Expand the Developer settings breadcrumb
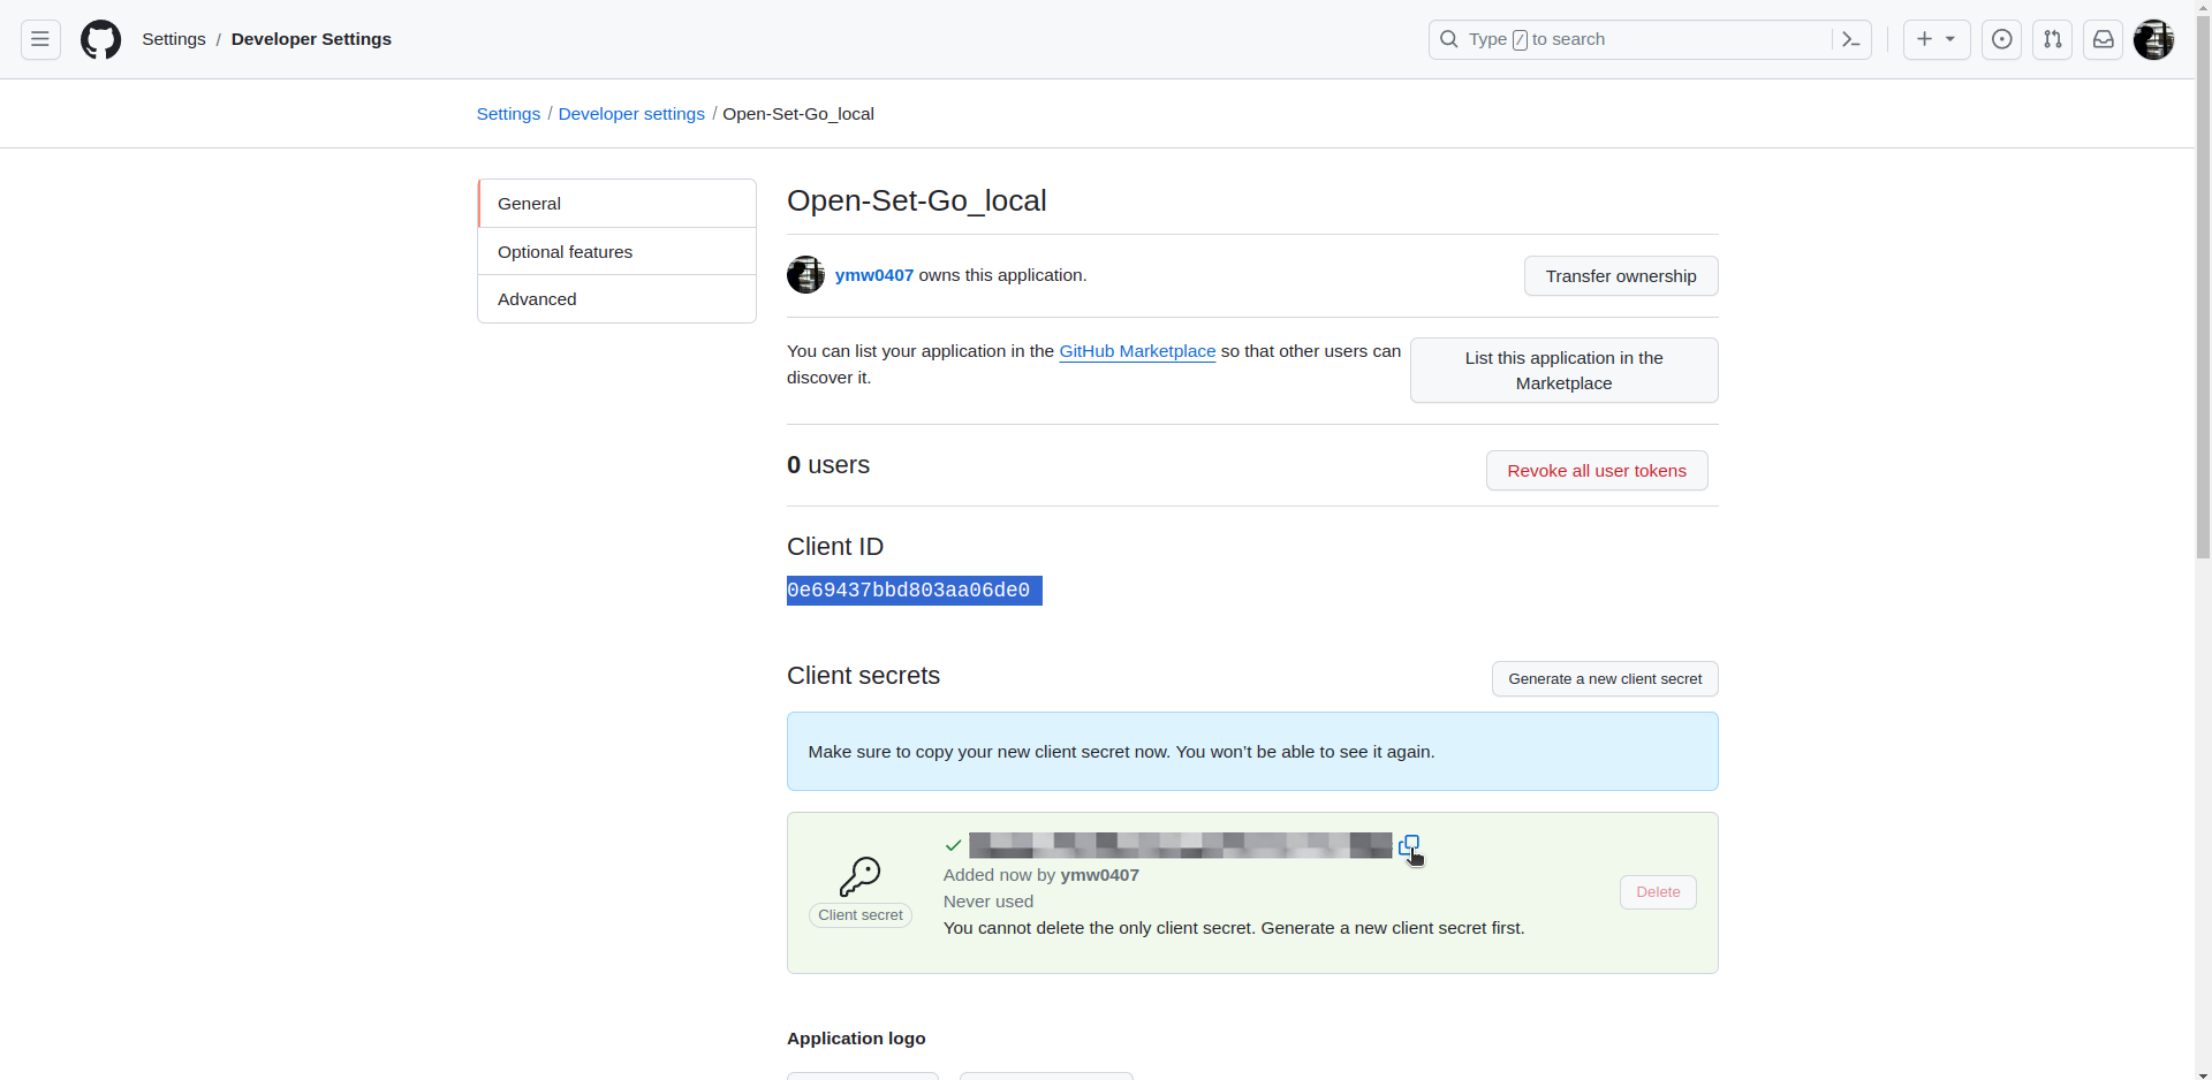2212x1080 pixels. (632, 113)
